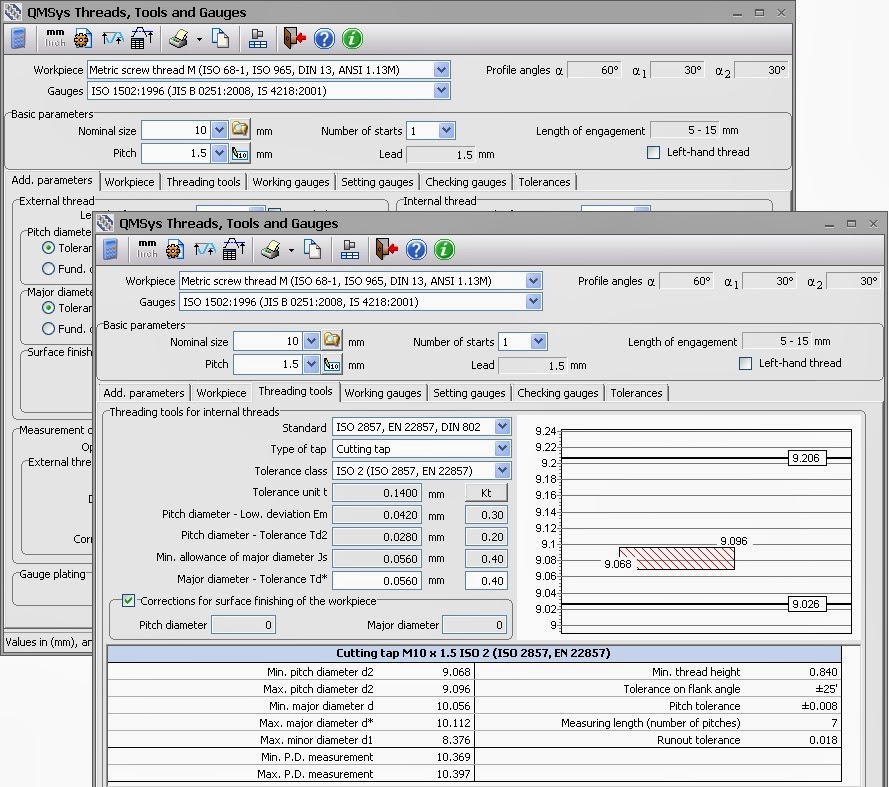Open nominal size folder icon in back window

[240, 129]
